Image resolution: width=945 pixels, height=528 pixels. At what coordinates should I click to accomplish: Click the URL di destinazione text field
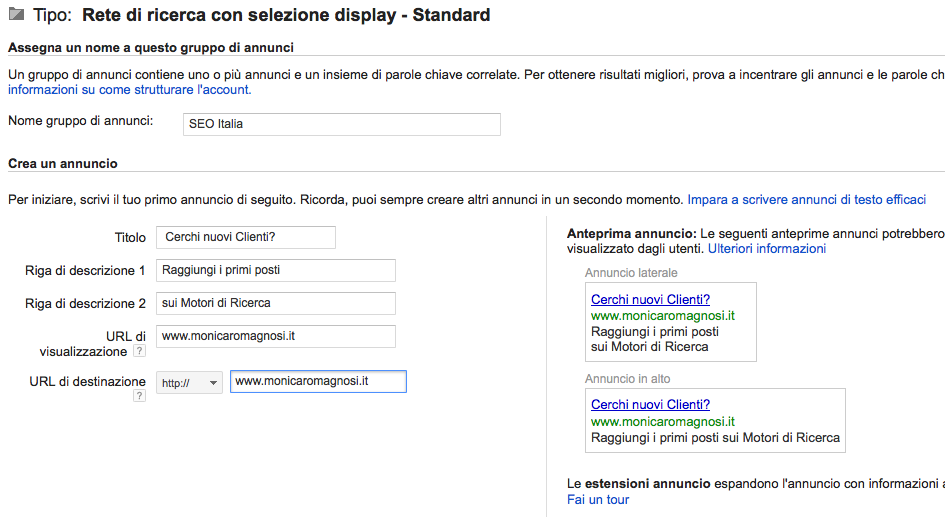[318, 382]
